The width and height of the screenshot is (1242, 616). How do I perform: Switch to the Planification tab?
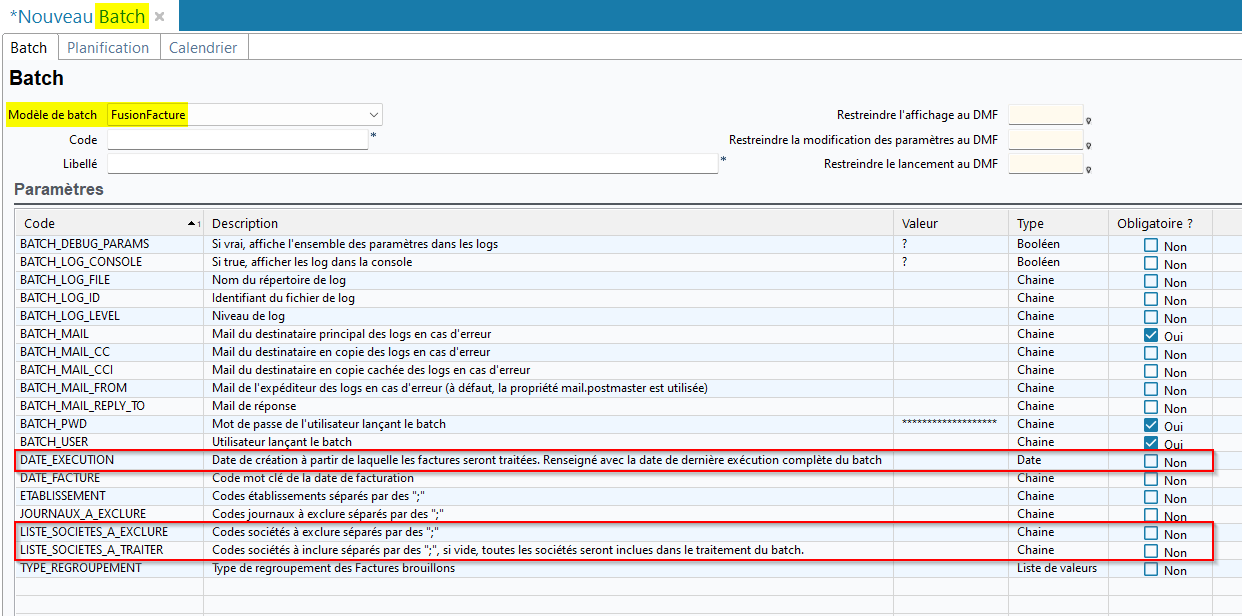click(108, 48)
